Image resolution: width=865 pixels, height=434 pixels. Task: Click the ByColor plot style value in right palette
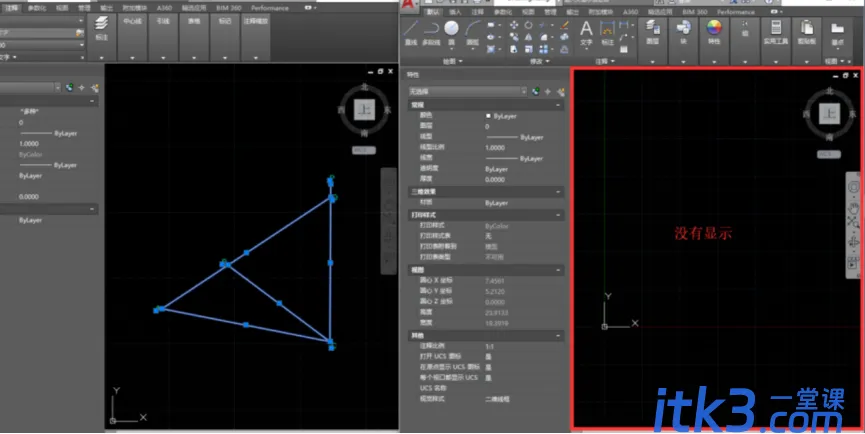click(x=496, y=226)
